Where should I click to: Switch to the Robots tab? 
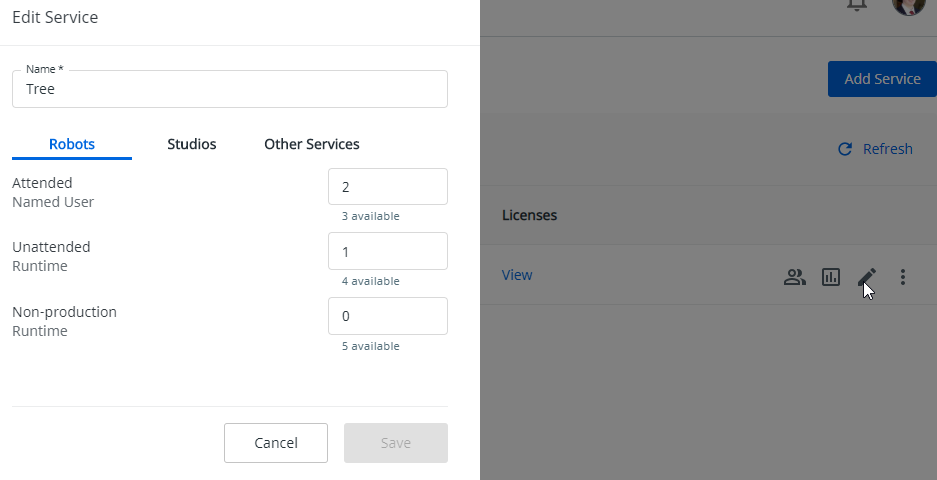(x=72, y=144)
